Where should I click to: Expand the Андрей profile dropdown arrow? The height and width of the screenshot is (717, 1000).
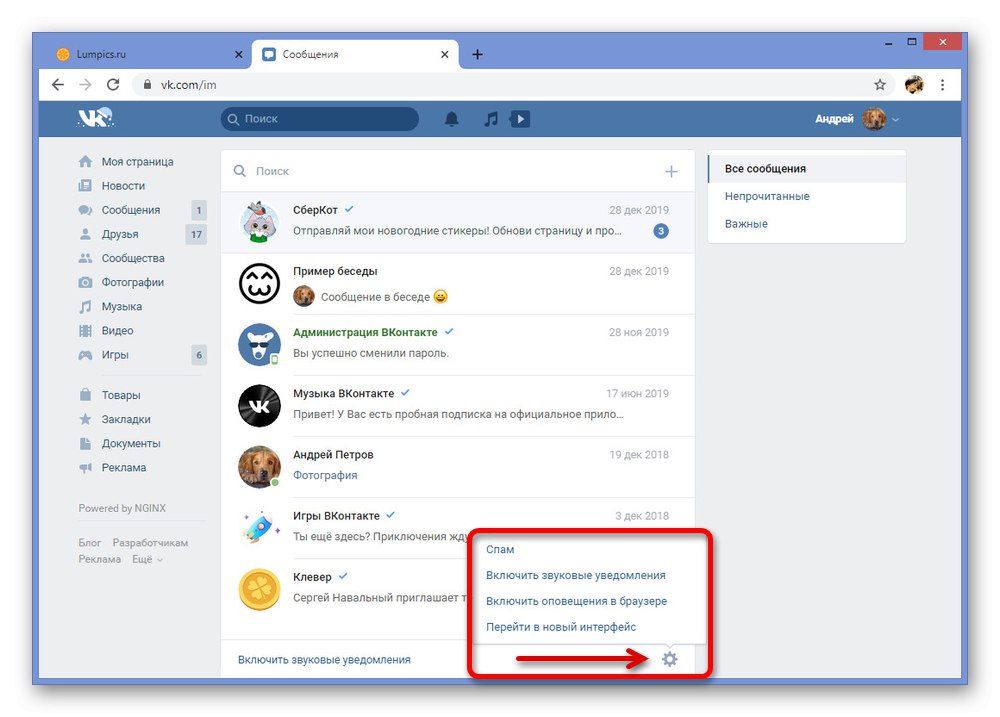(895, 119)
